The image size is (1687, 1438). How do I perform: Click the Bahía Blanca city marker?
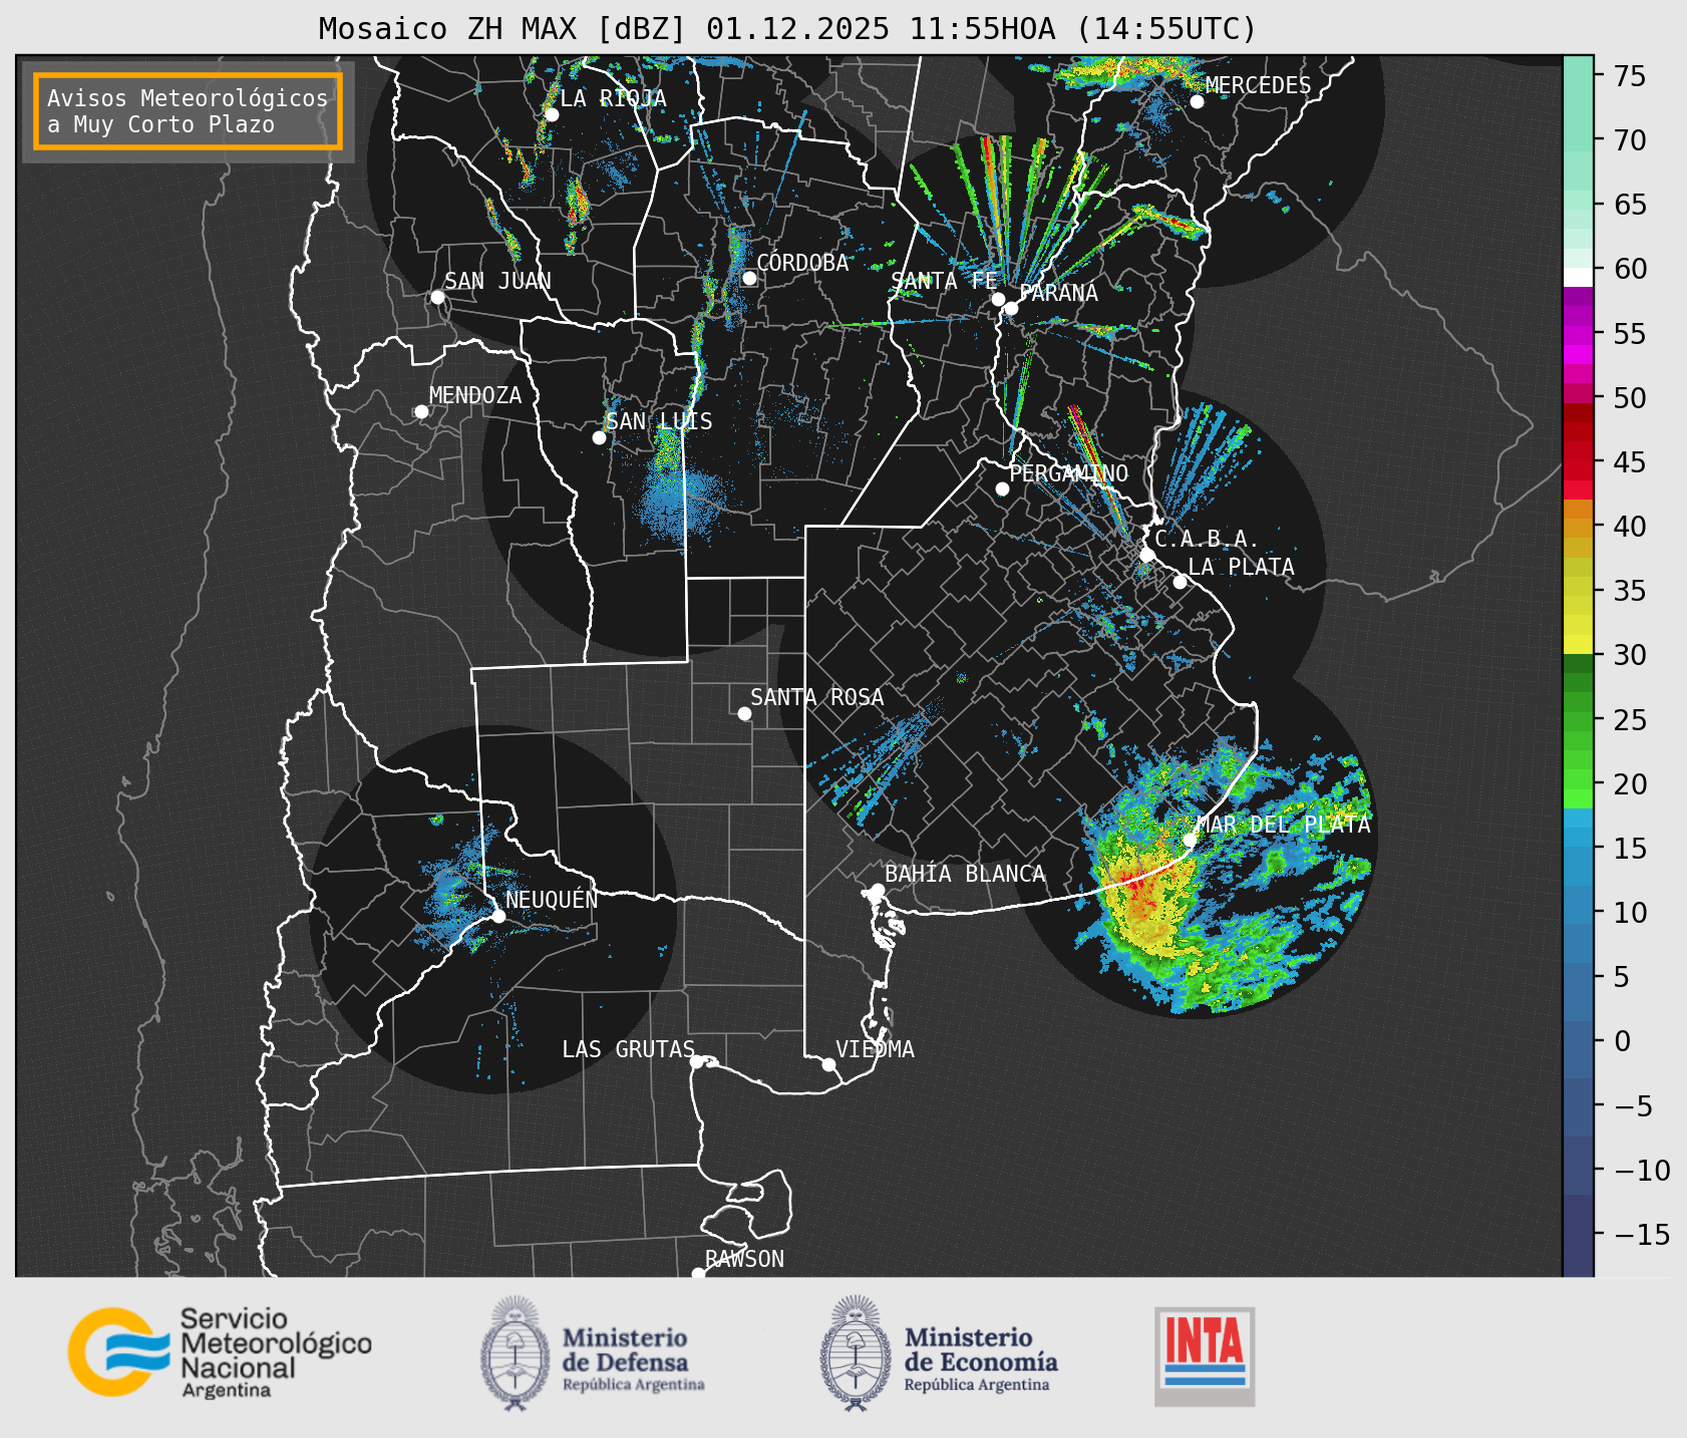[877, 890]
